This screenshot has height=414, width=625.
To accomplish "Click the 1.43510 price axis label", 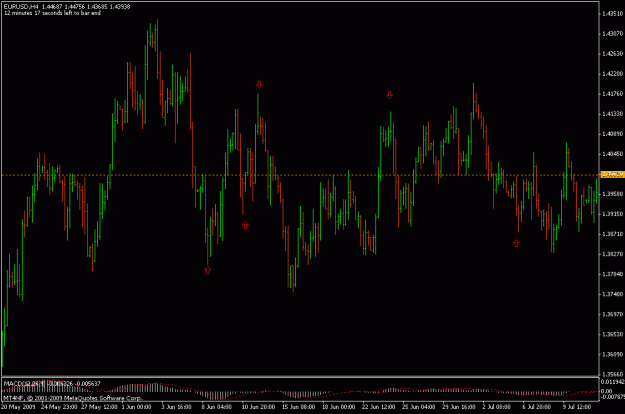I will tap(613, 14).
